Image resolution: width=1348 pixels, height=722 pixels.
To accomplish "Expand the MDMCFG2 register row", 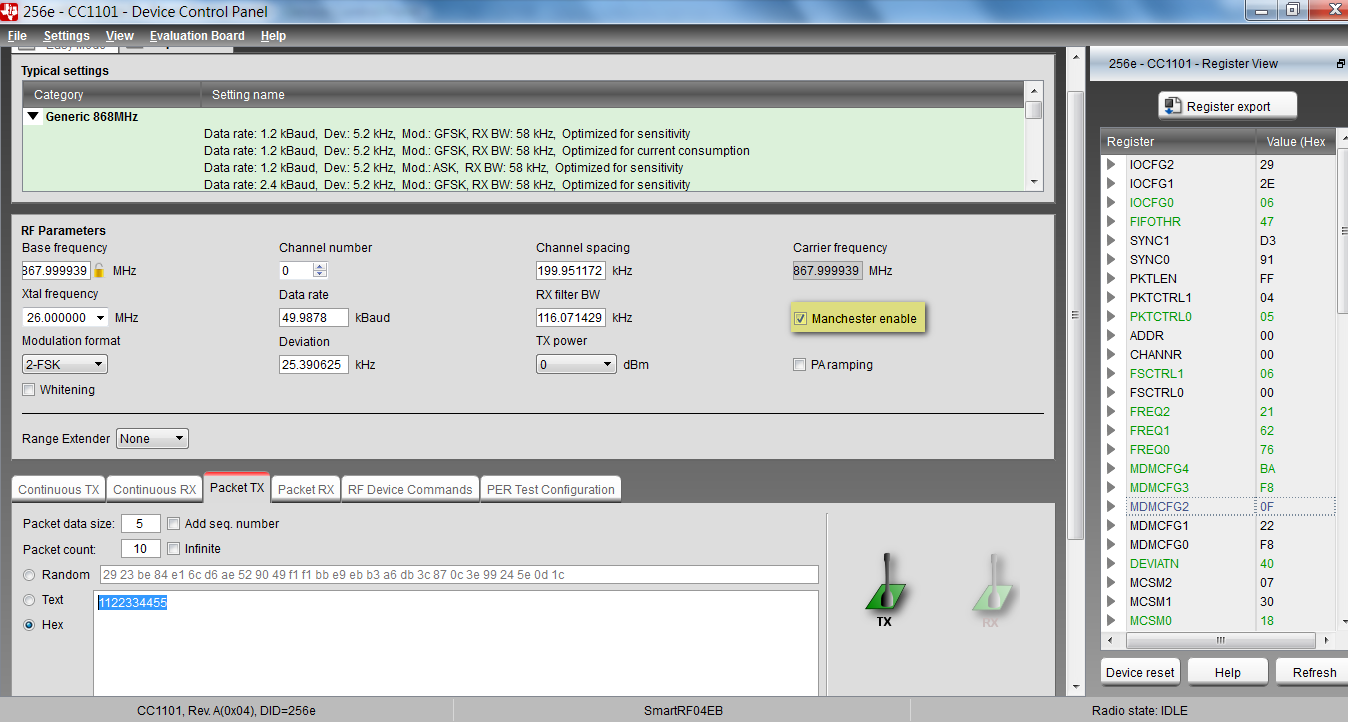I will coord(1111,507).
